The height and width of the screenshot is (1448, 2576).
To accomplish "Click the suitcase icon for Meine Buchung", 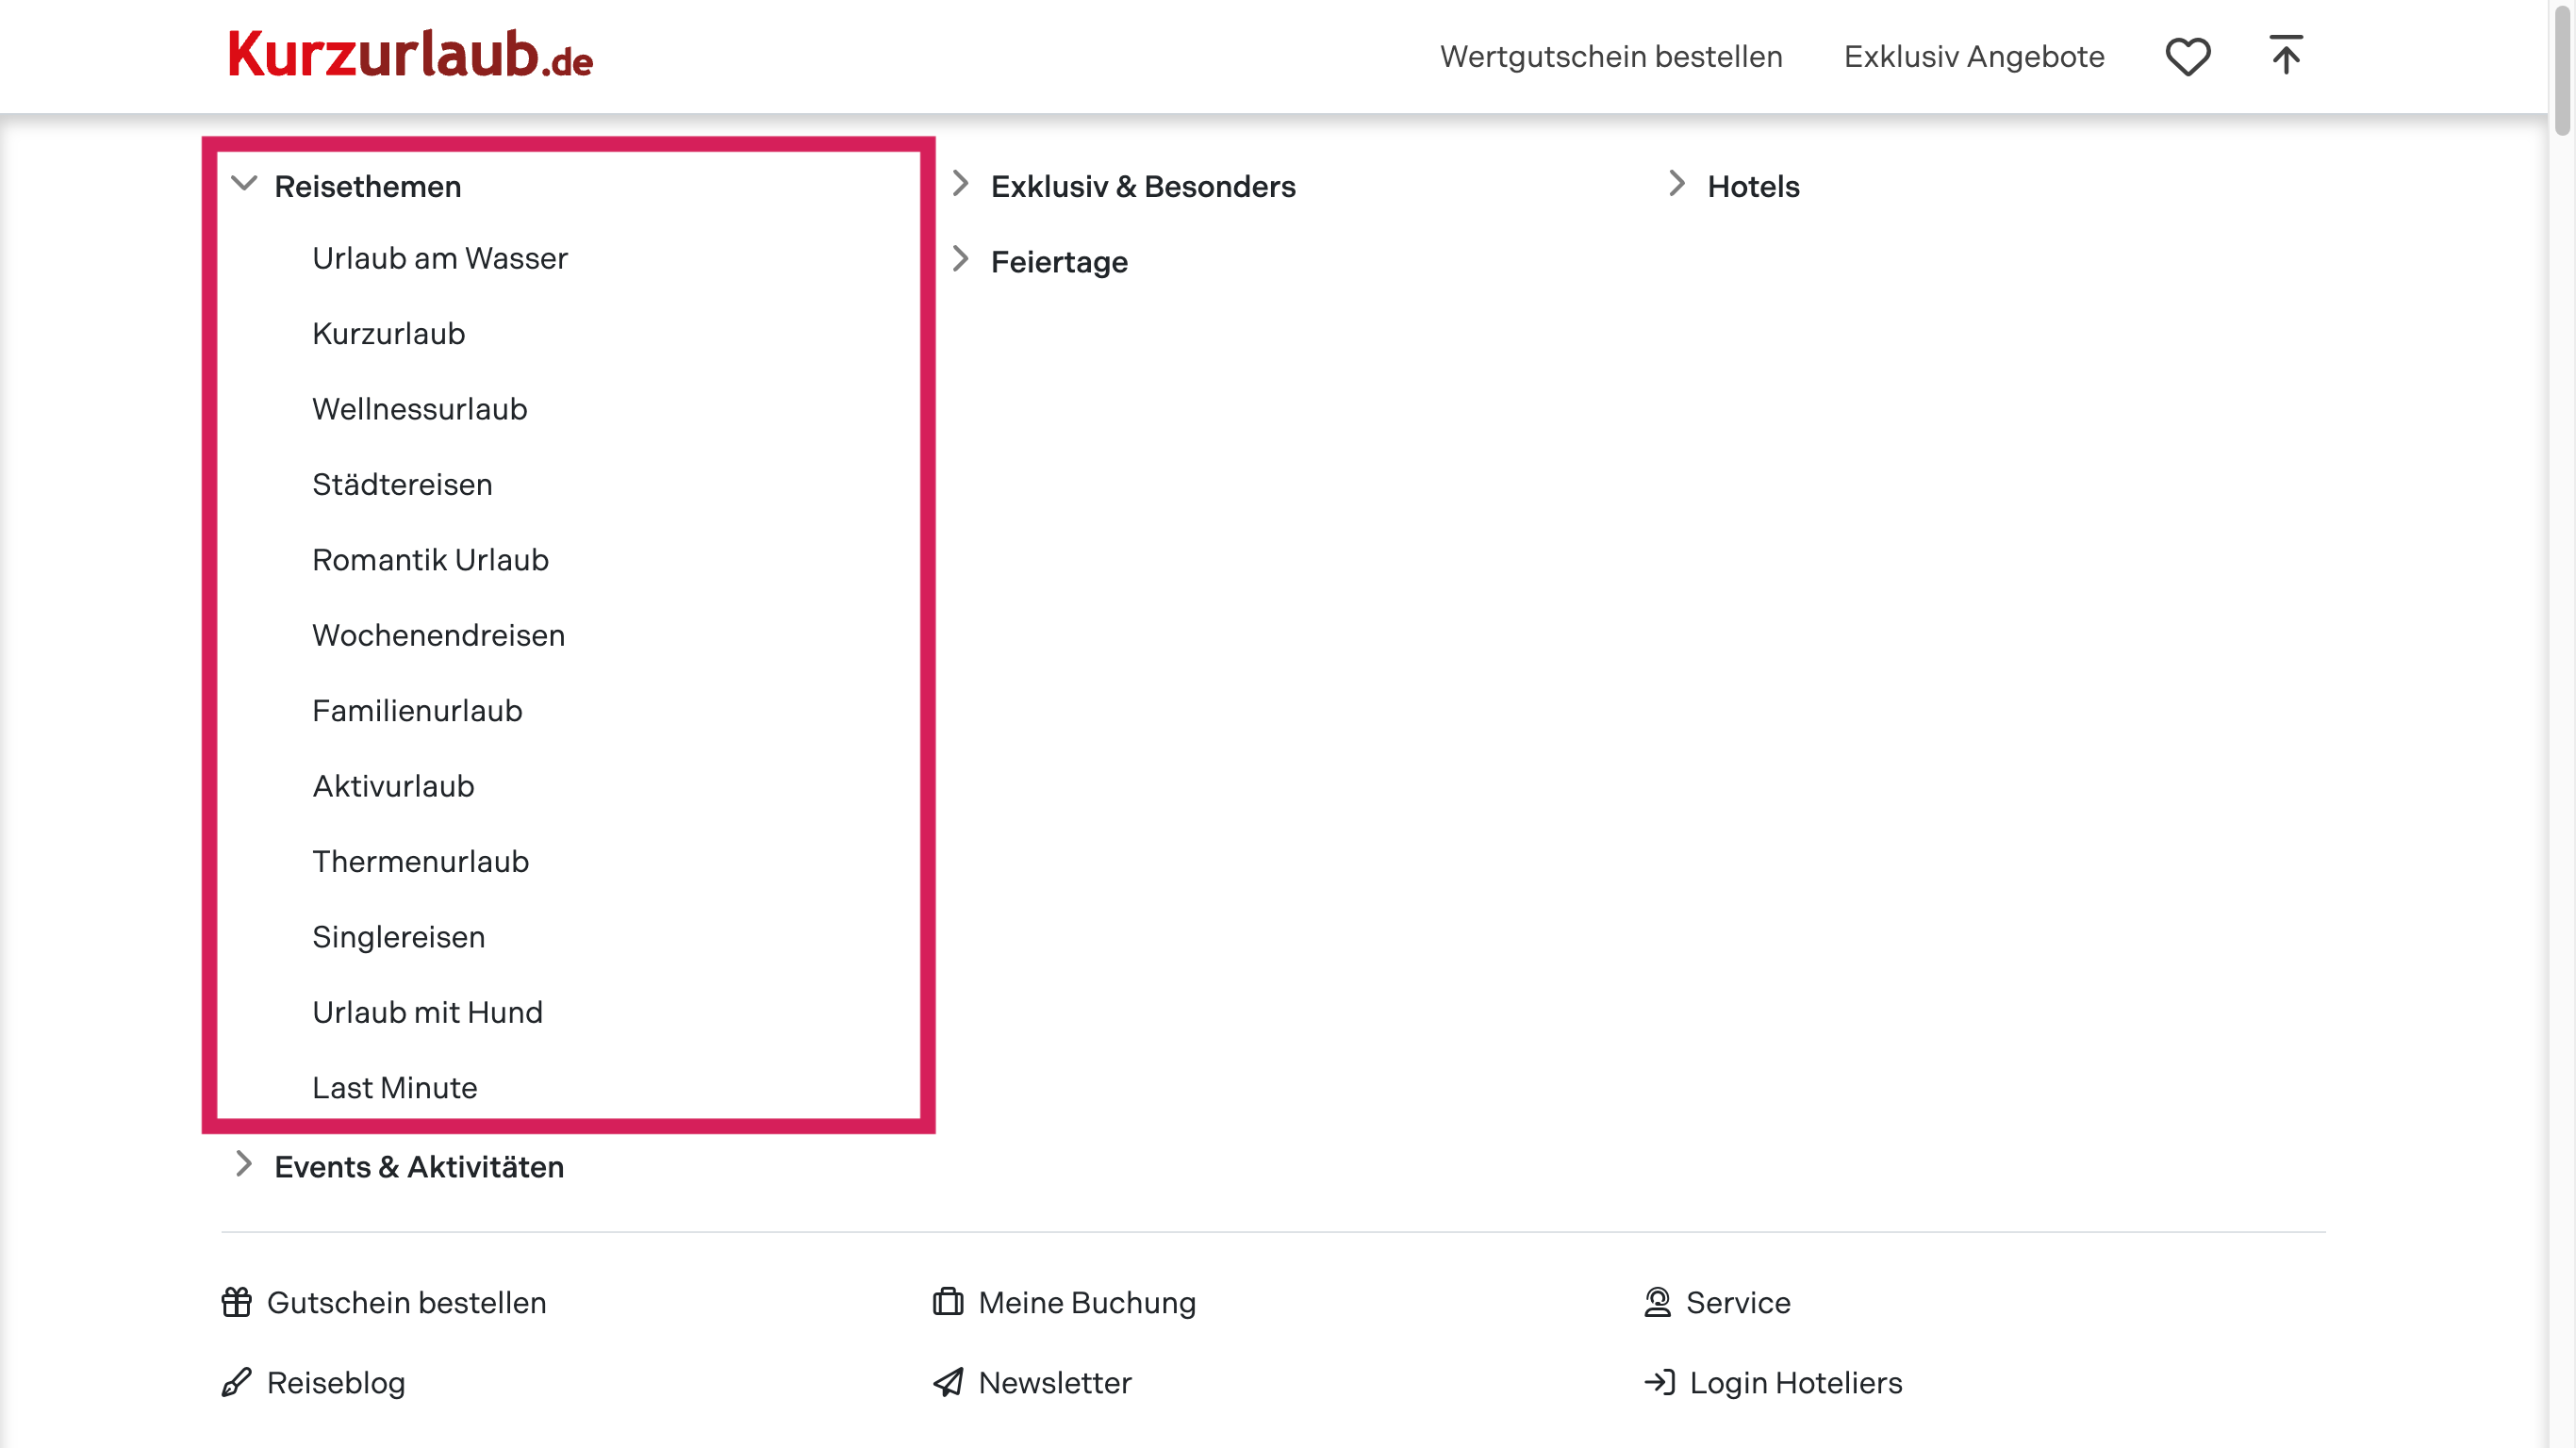I will [948, 1302].
